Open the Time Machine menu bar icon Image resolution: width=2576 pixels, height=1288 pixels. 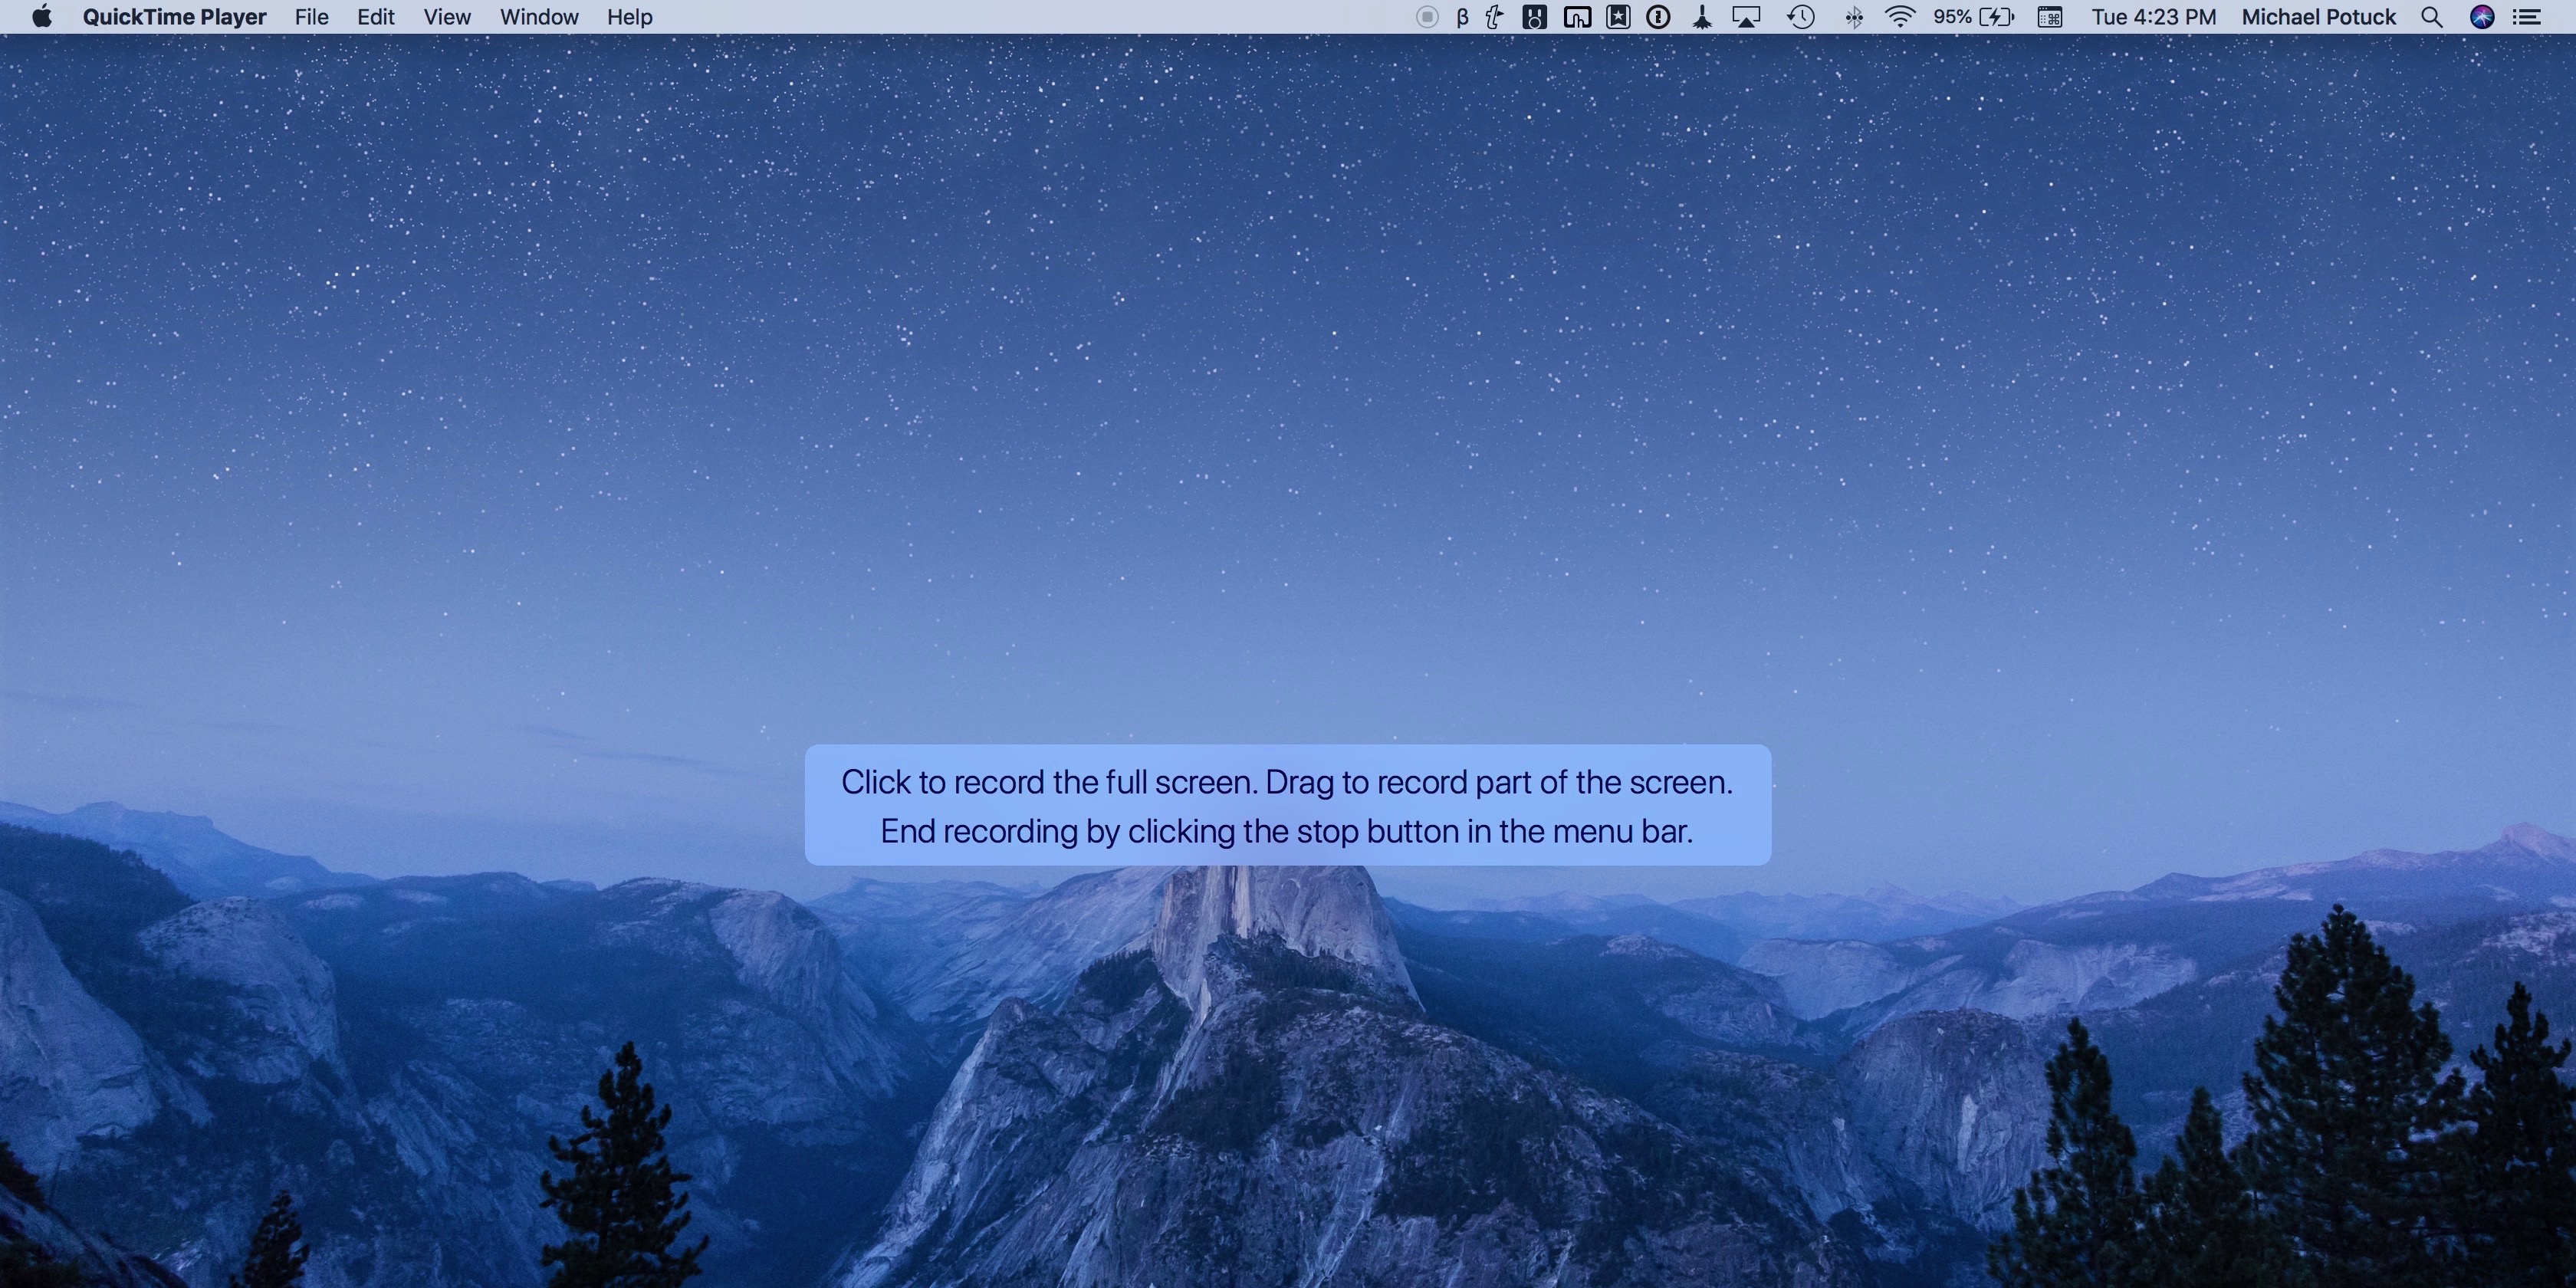[1801, 17]
